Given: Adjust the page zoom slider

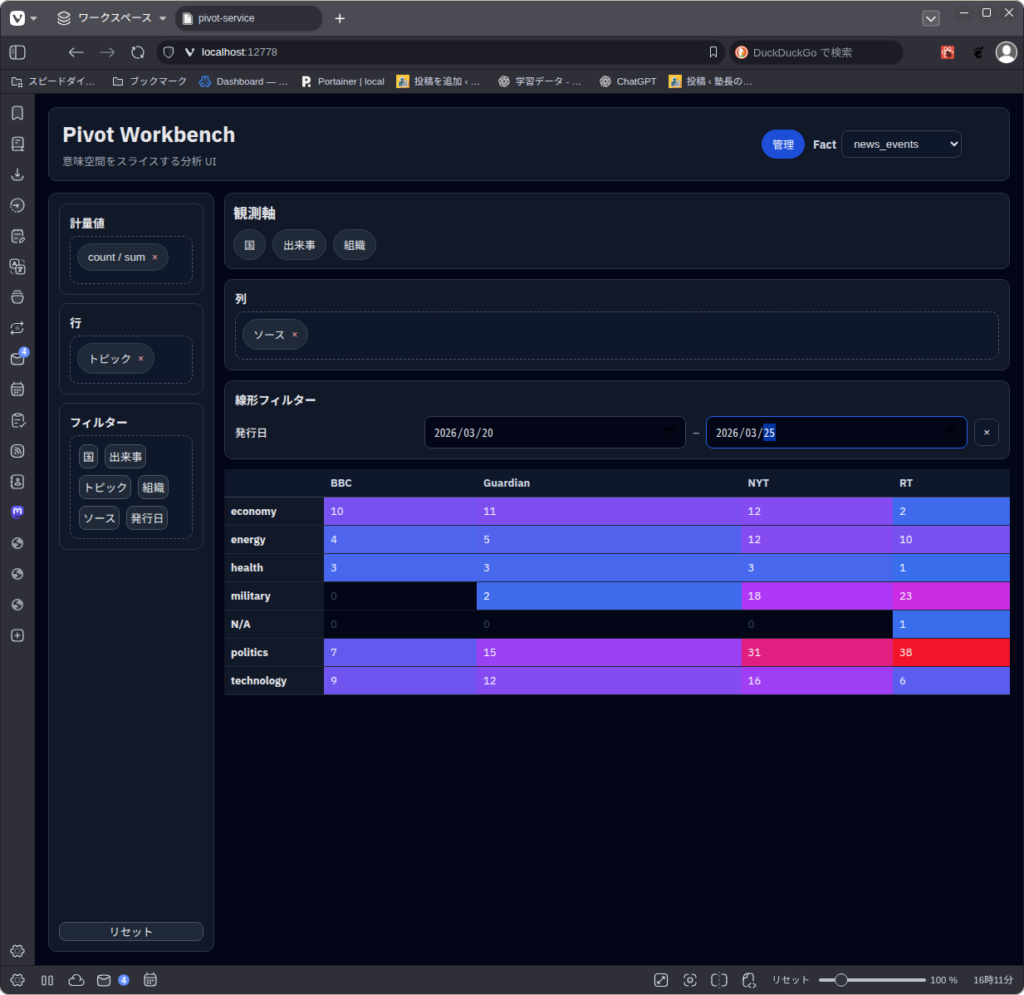Looking at the screenshot, I should pos(841,980).
